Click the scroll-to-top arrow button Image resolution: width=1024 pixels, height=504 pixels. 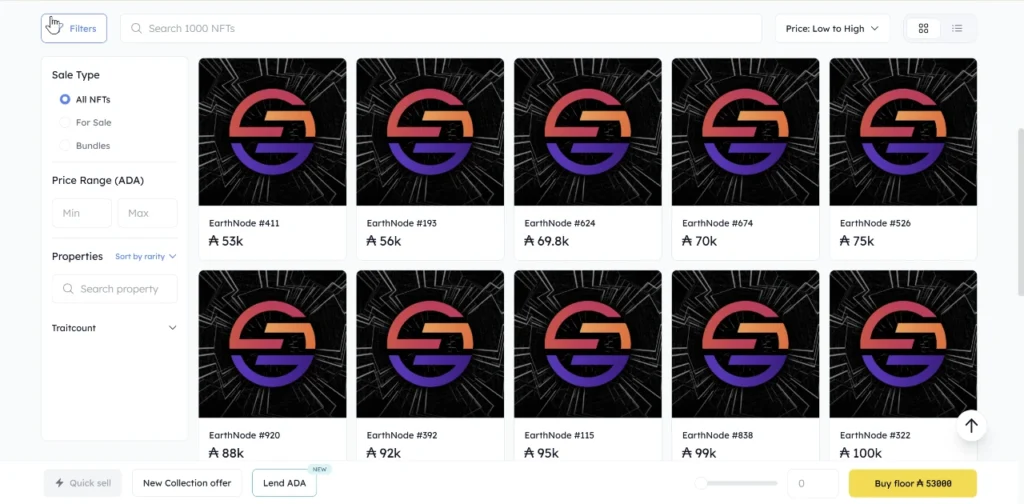click(x=970, y=426)
